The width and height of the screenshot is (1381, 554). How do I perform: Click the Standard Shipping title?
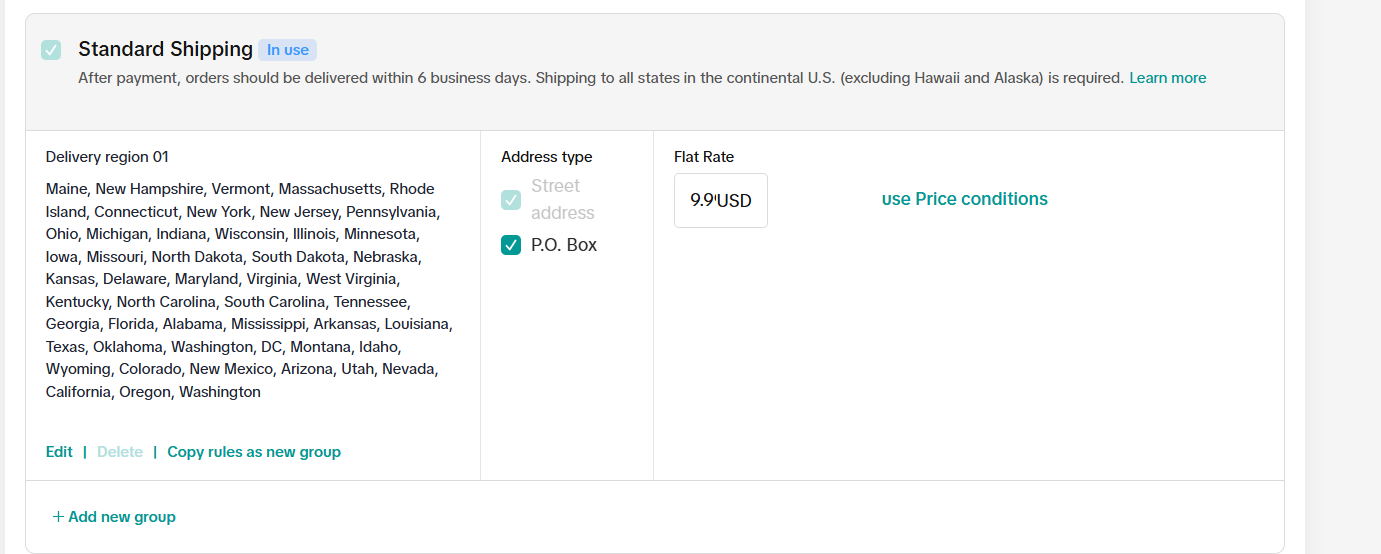pyautogui.click(x=165, y=49)
